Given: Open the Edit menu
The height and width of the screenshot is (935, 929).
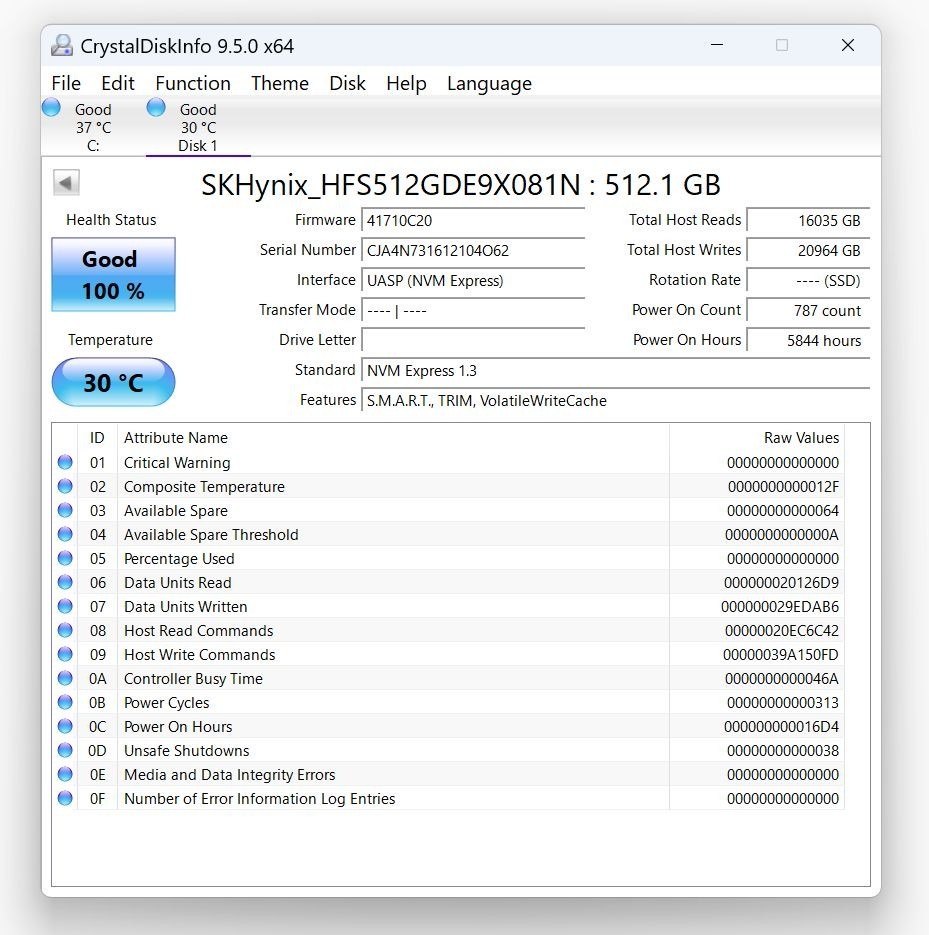Looking at the screenshot, I should pos(117,83).
